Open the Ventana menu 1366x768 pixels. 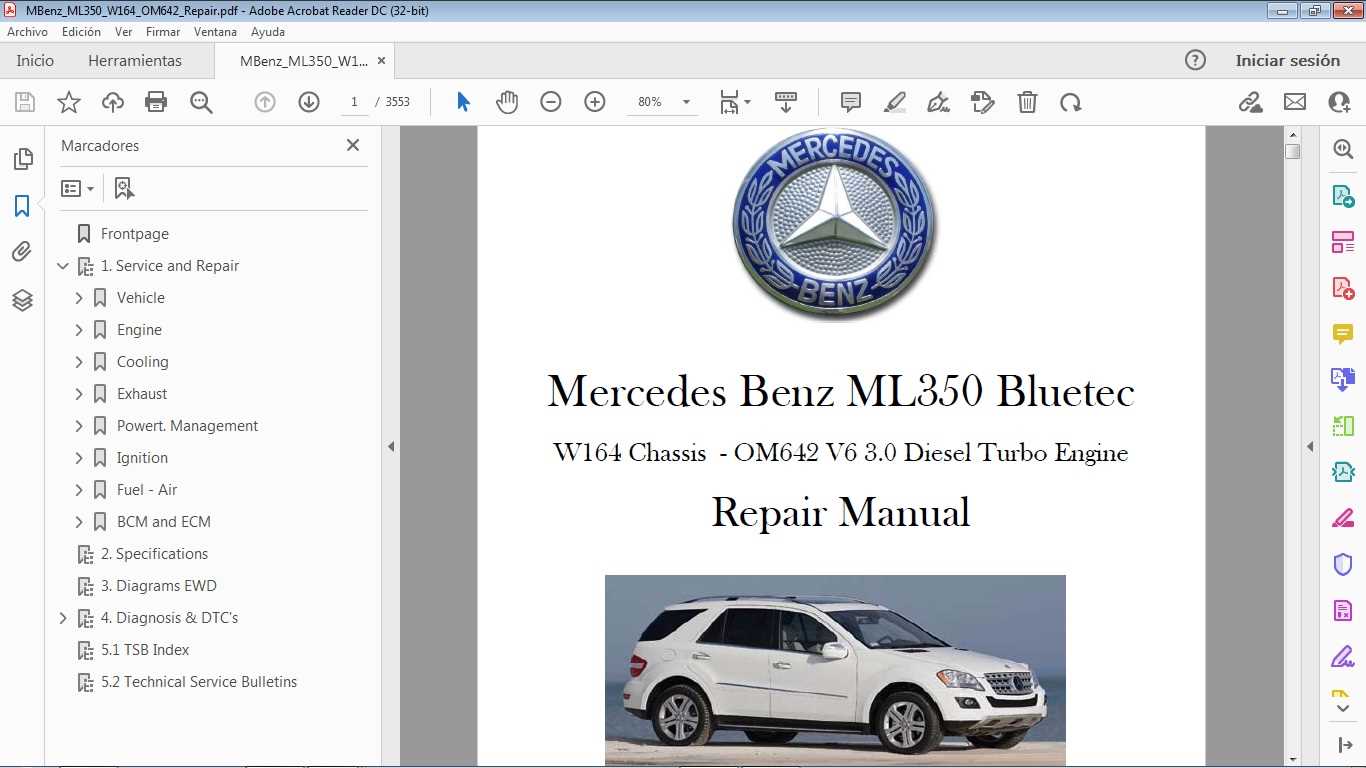tap(216, 32)
